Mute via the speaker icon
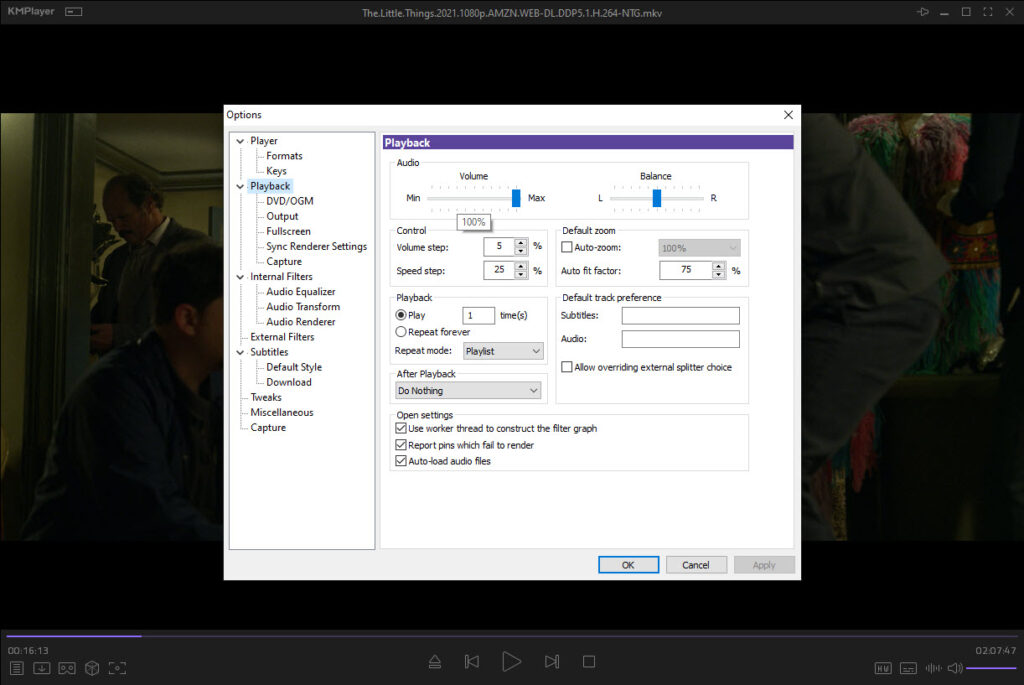The image size is (1024, 685). (x=955, y=668)
